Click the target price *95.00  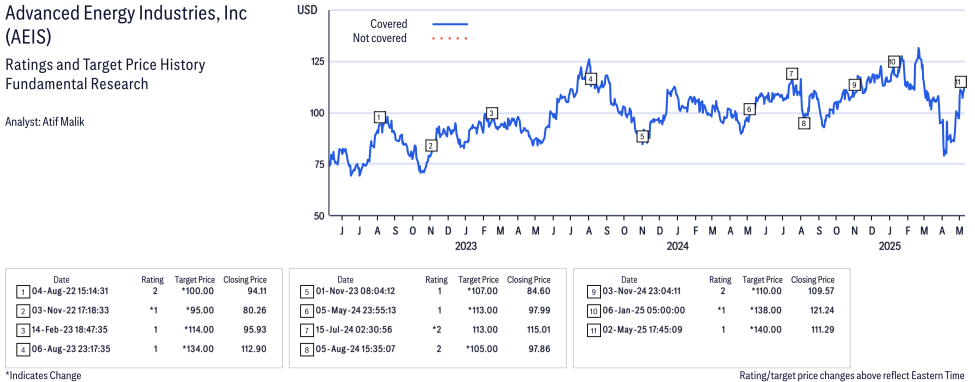coord(200,310)
